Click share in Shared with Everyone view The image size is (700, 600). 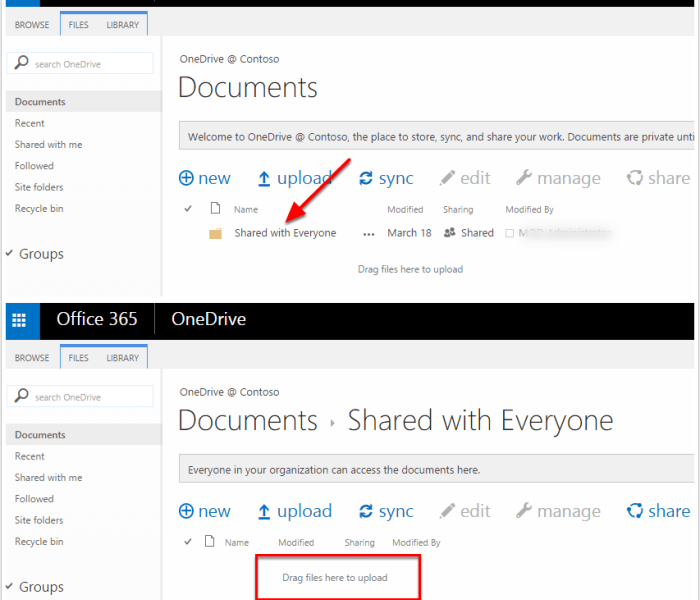[658, 511]
